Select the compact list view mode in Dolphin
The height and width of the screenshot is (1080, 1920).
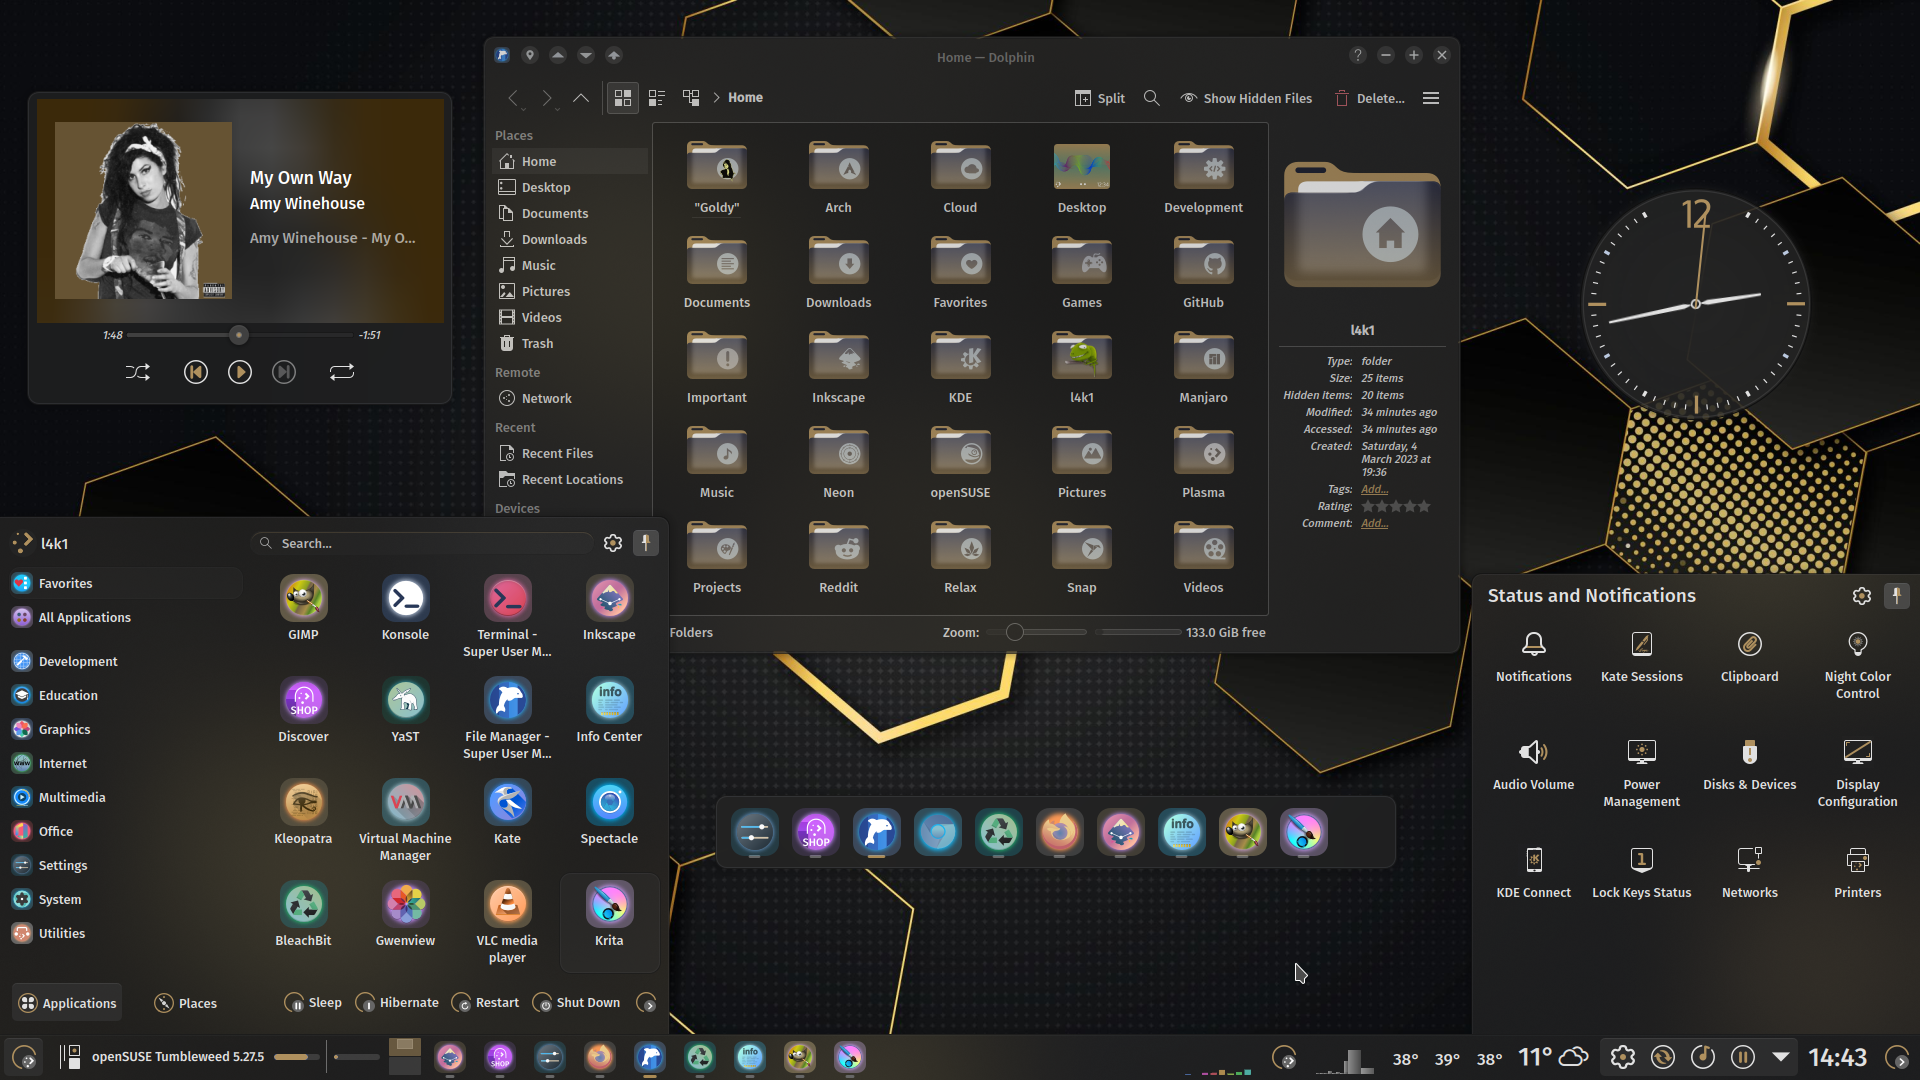point(656,98)
